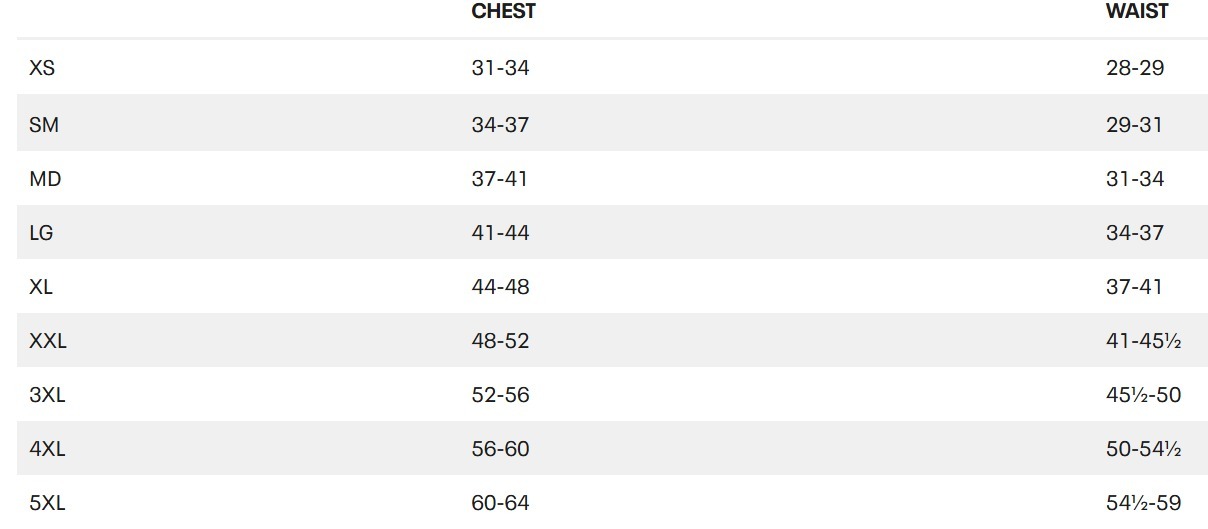Screen dimensions: 1208x529
Task: Click waist measurement 41-45½
Action: (x=1143, y=341)
